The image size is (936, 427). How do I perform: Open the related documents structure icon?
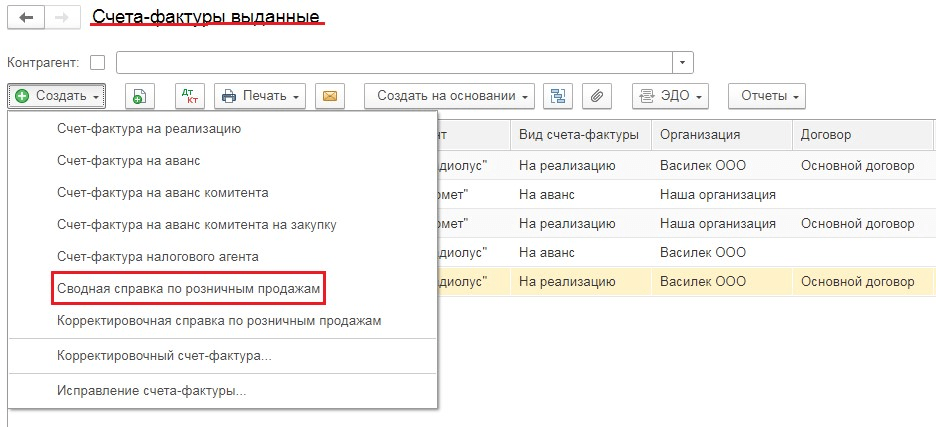(x=558, y=96)
